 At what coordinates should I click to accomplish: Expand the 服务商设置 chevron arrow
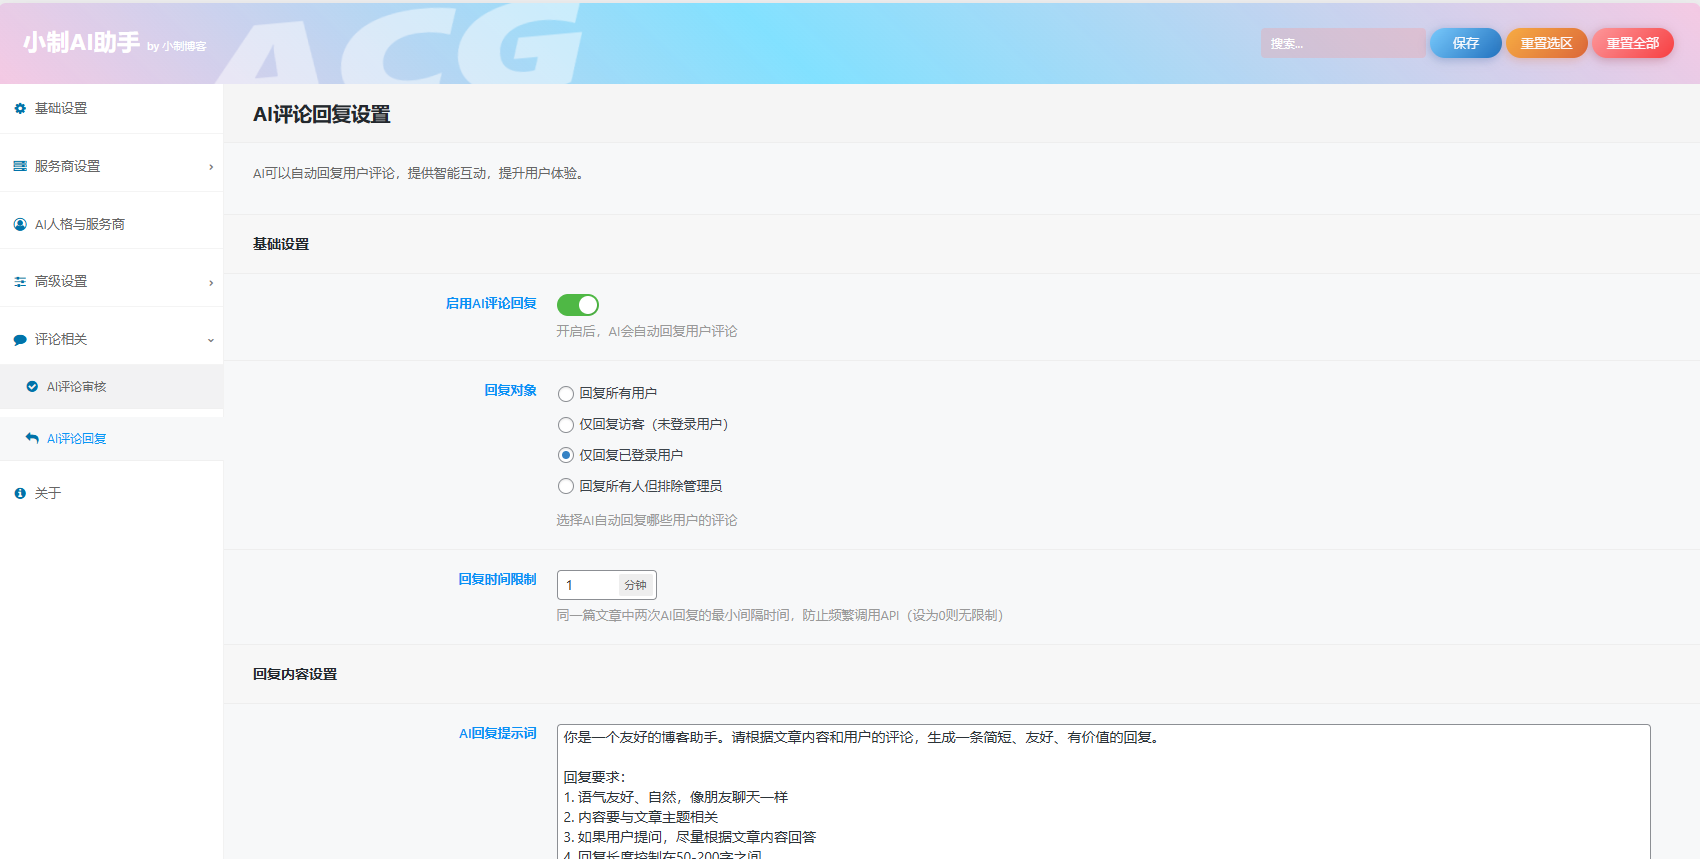pyautogui.click(x=211, y=167)
